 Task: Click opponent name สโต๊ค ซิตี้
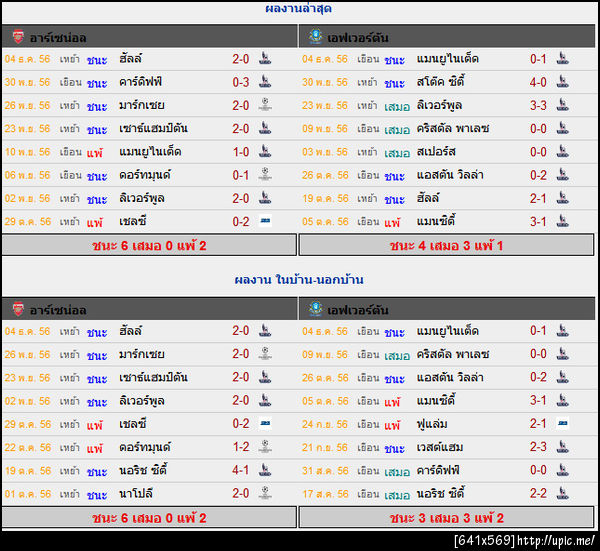440,82
